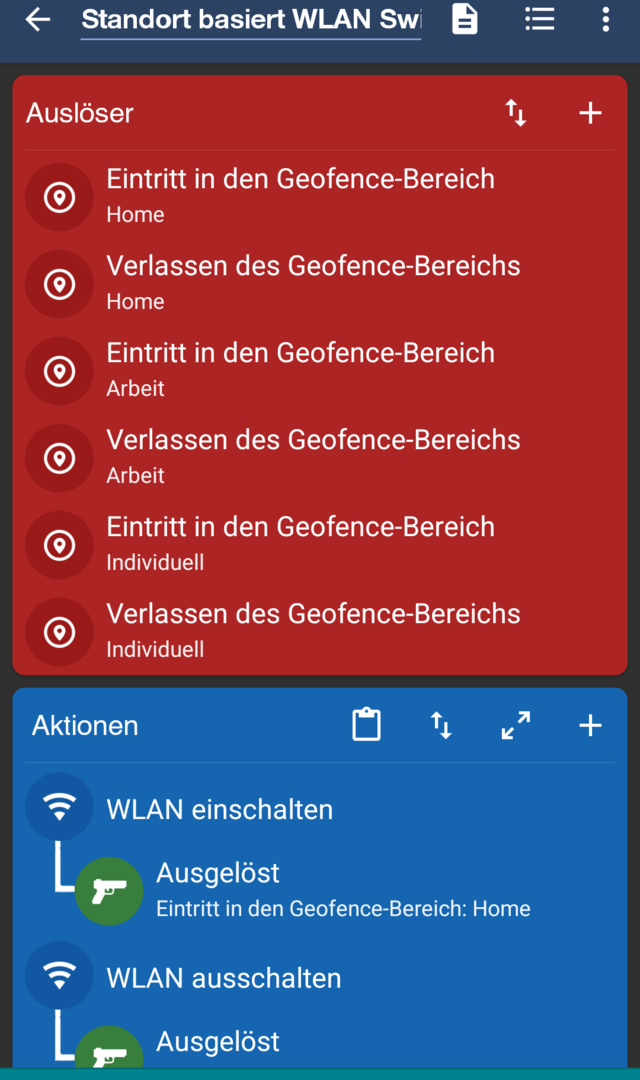
Task: Reorder triggers with Auslöser sort arrows
Action: click(x=516, y=113)
